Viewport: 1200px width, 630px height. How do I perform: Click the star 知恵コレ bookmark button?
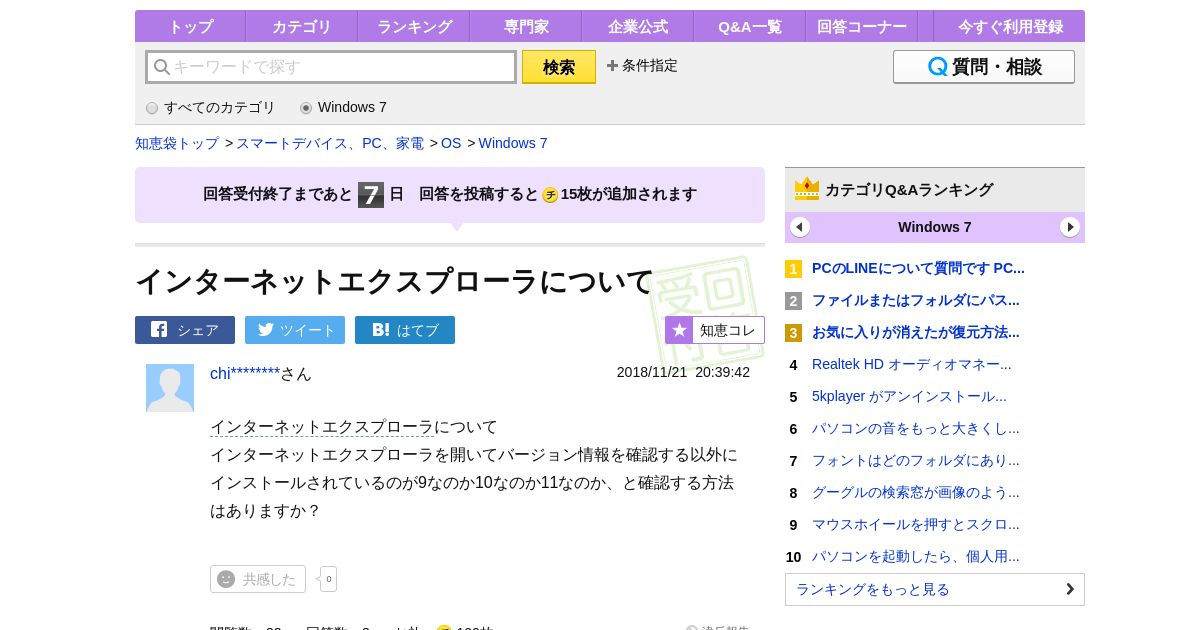(715, 330)
